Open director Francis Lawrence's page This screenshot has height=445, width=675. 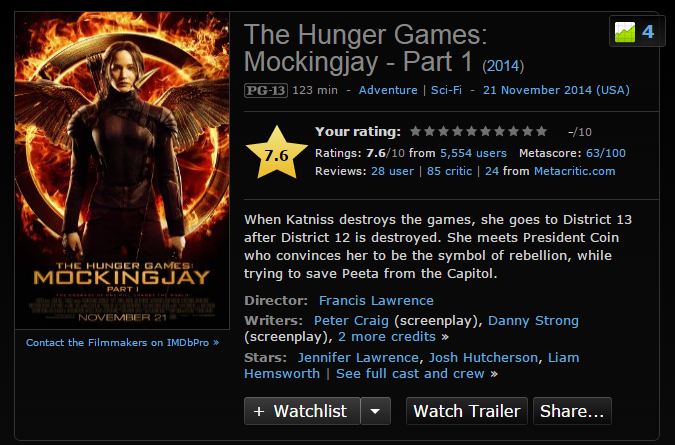[376, 300]
